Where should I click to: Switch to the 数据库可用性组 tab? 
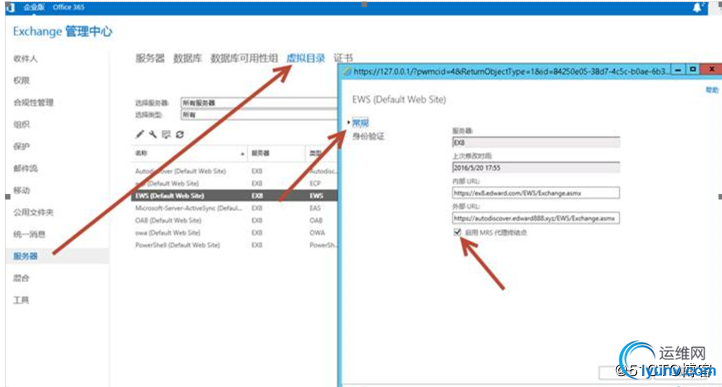click(245, 59)
